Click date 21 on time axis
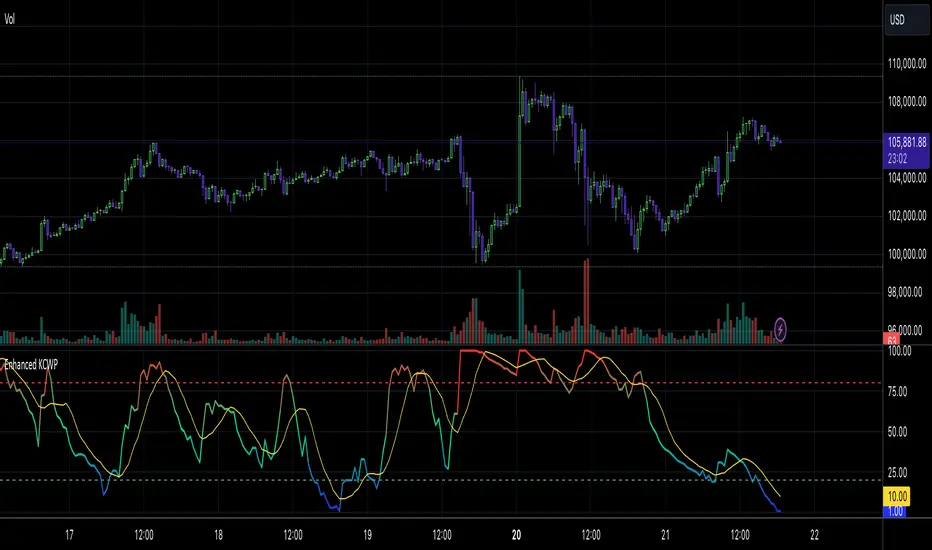932x550 pixels. point(665,535)
